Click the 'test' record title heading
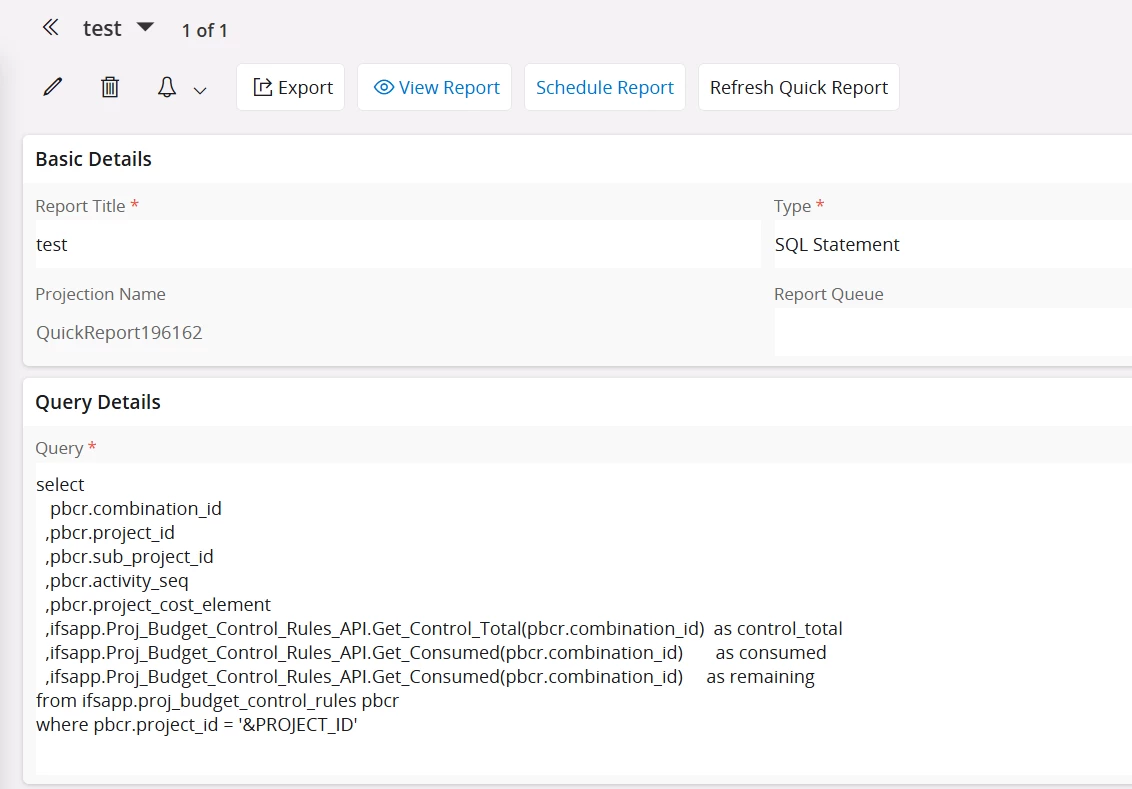 click(102, 29)
